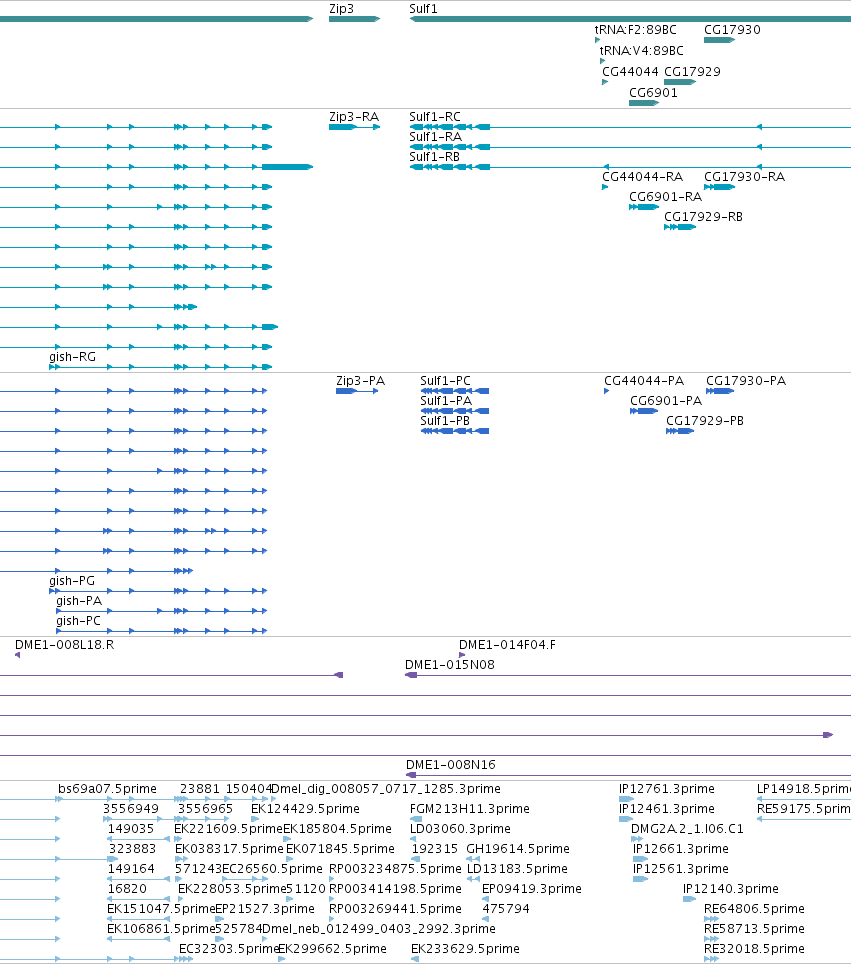Select EST 3556949
The image size is (851, 964).
tap(131, 808)
